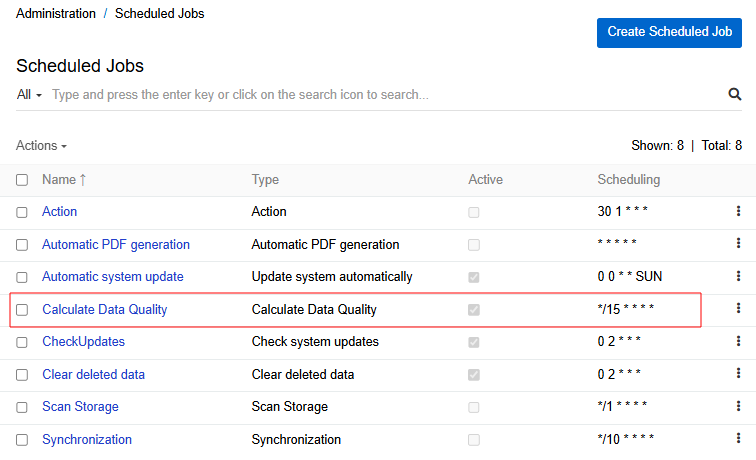Open the kebab menu for Automatic PDF generation

(x=738, y=244)
